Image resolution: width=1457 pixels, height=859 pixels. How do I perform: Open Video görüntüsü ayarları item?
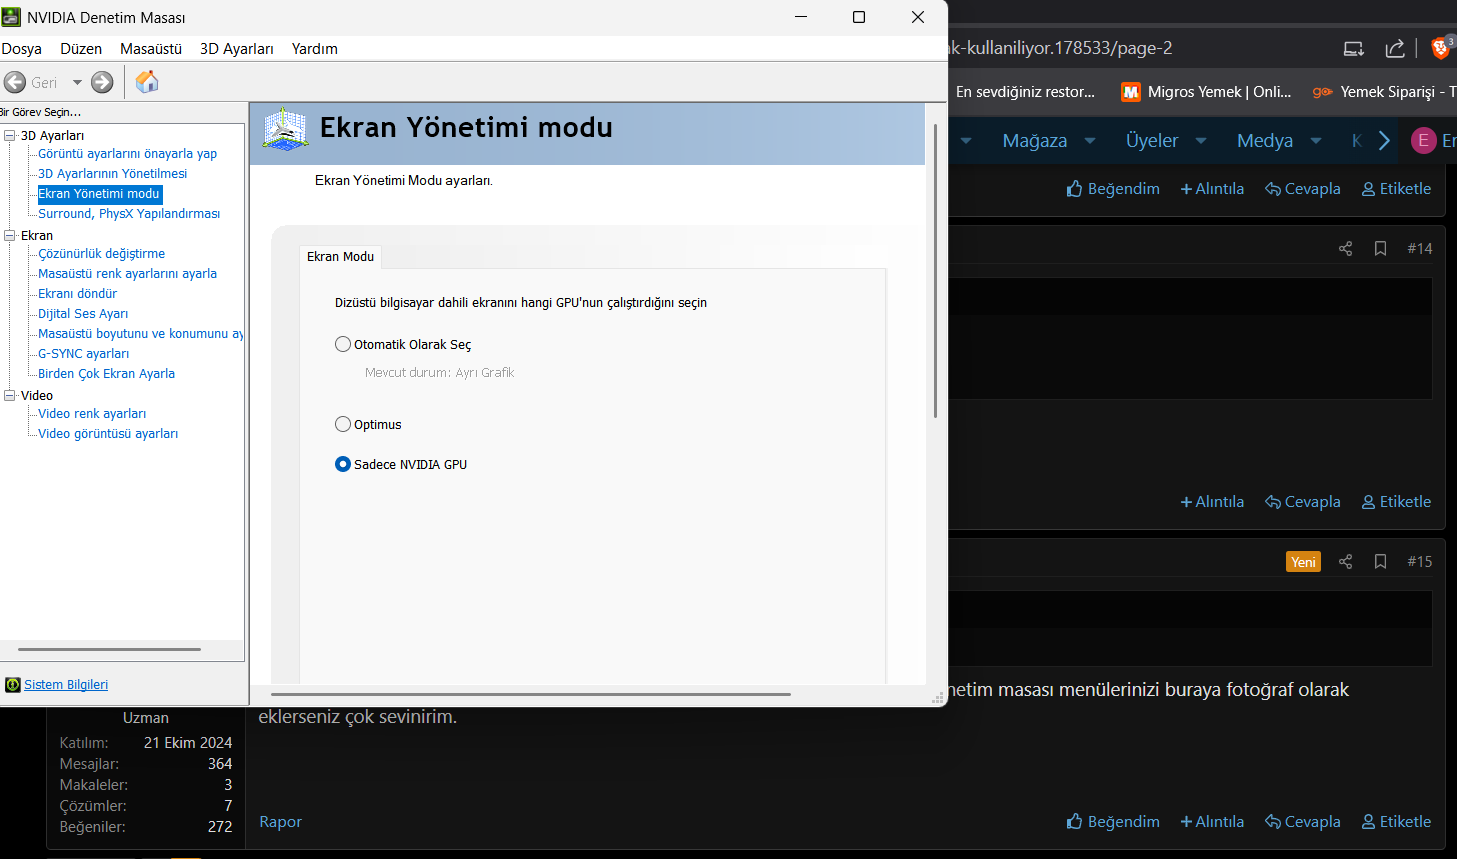108,434
